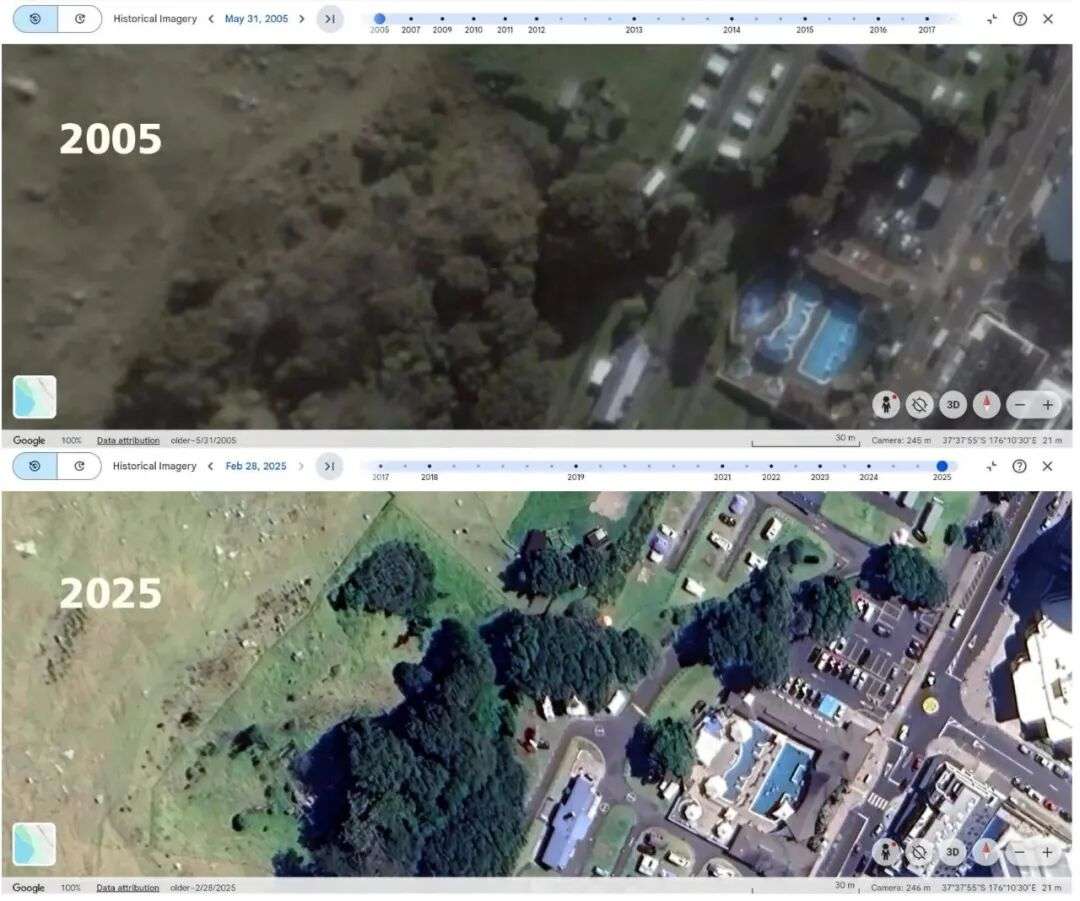The height and width of the screenshot is (901, 1080).
Task: Open Data attribution link in 2005 panel
Action: click(x=128, y=440)
